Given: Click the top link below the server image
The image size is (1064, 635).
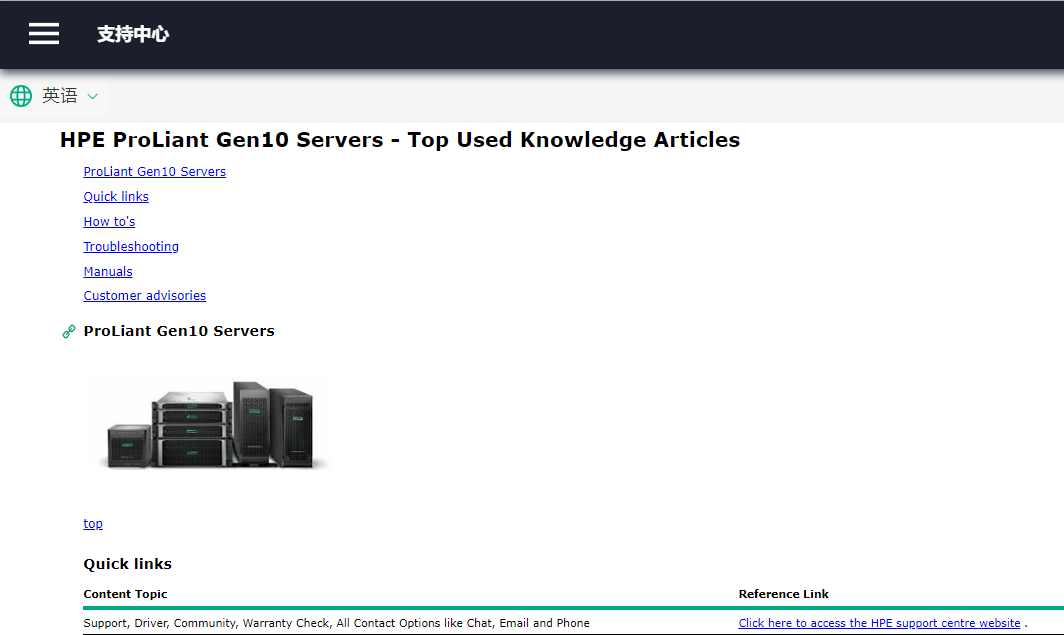Looking at the screenshot, I should pyautogui.click(x=93, y=524).
